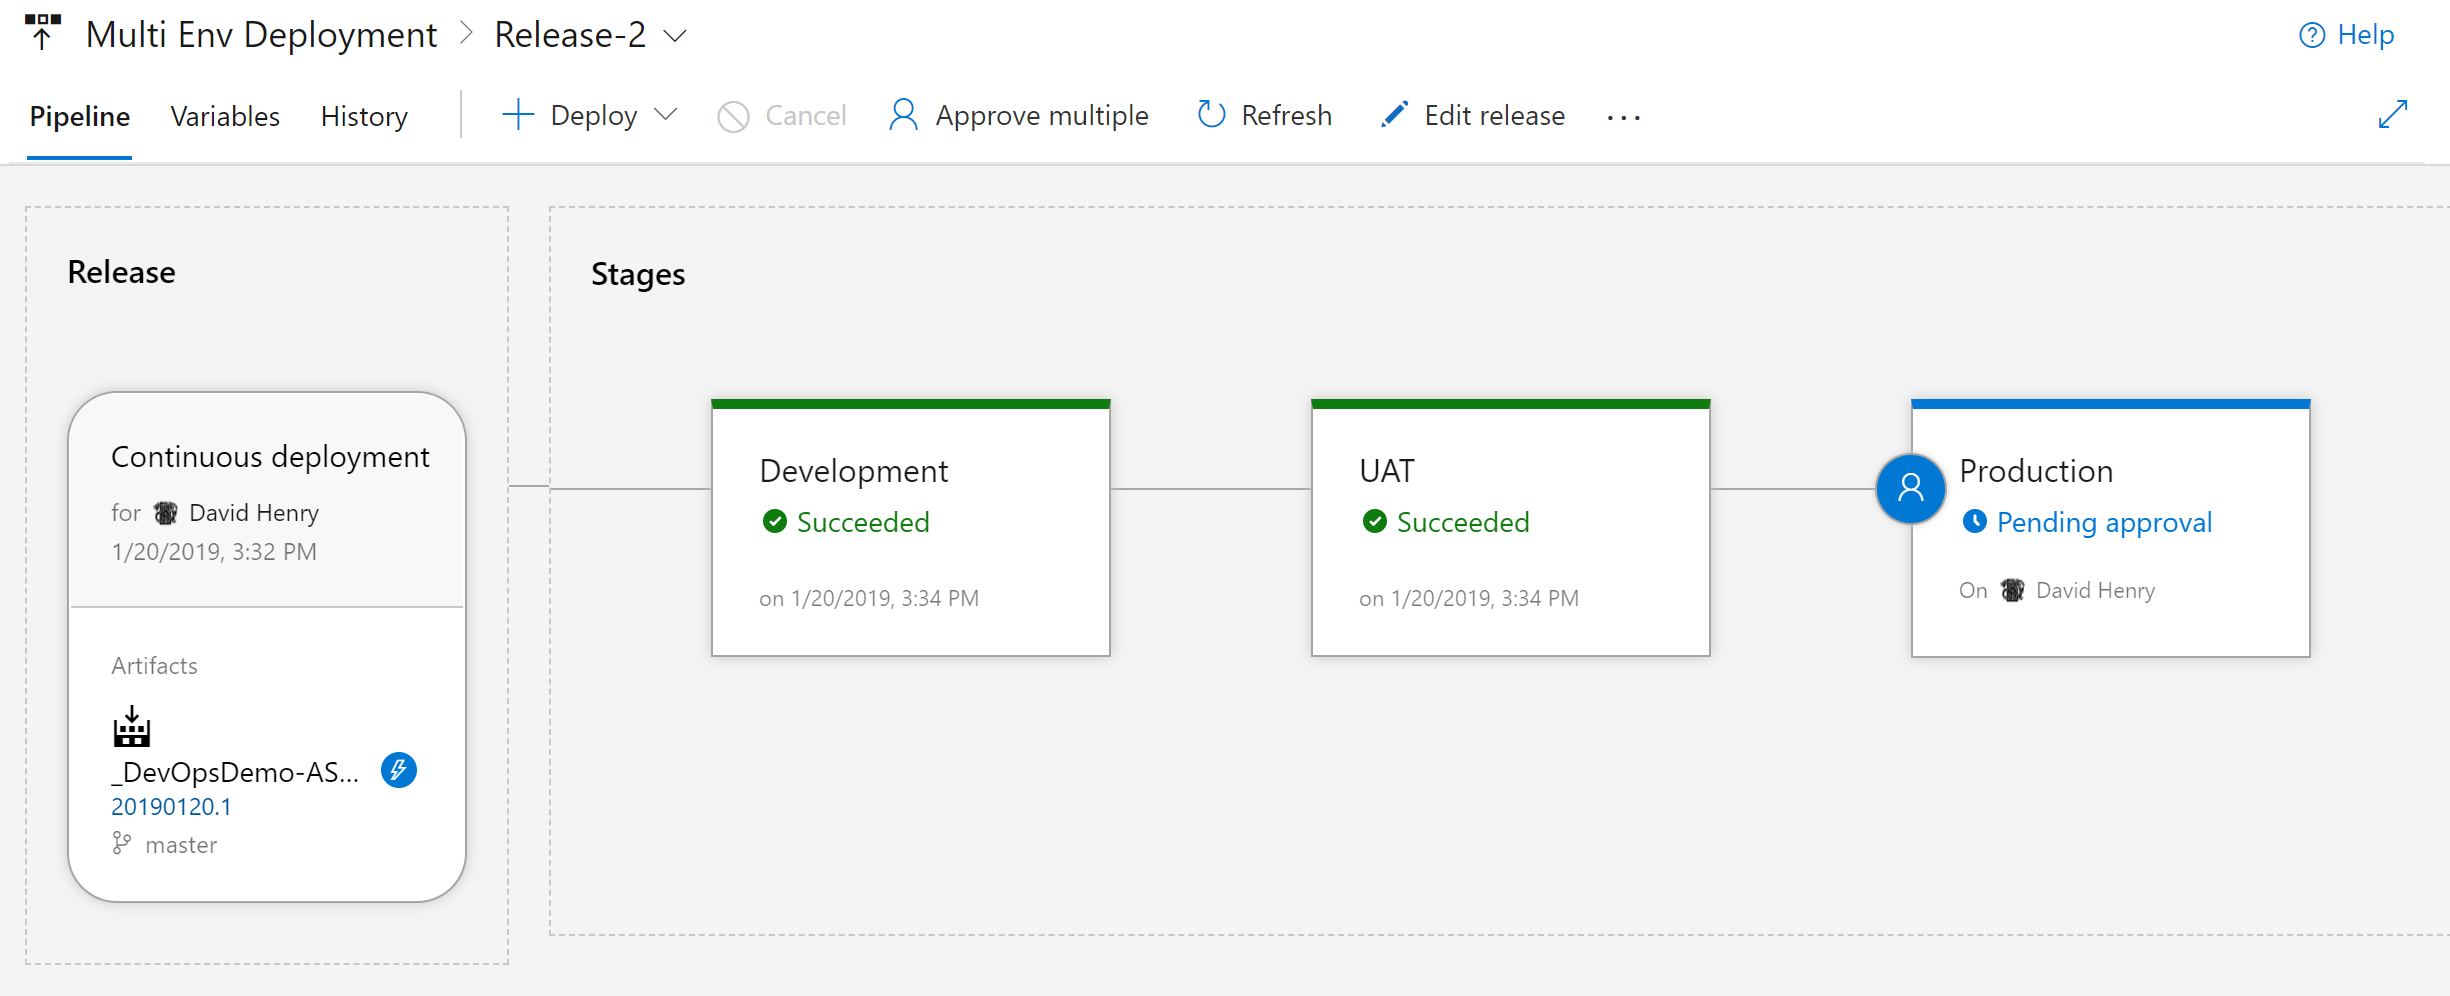Open the History tab

point(364,116)
